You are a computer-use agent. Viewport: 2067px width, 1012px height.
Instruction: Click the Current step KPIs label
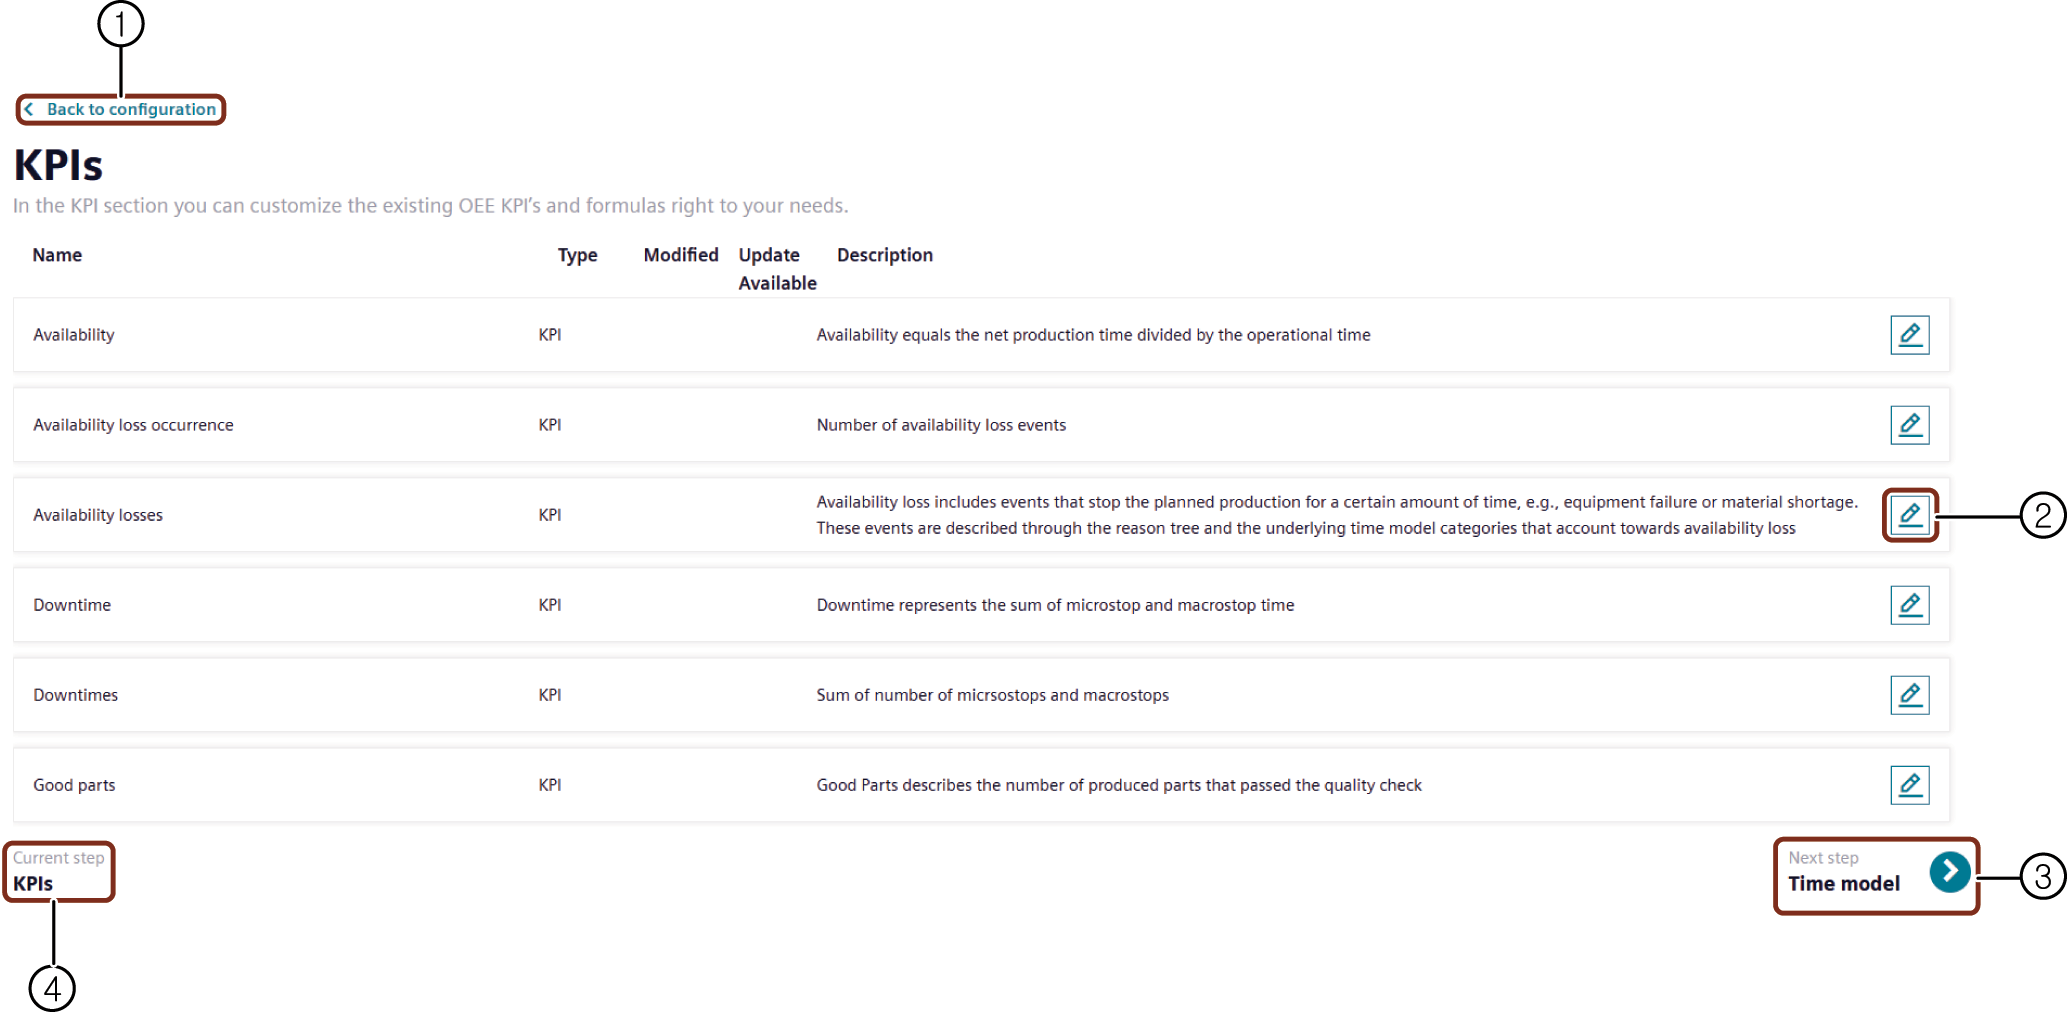tap(58, 872)
